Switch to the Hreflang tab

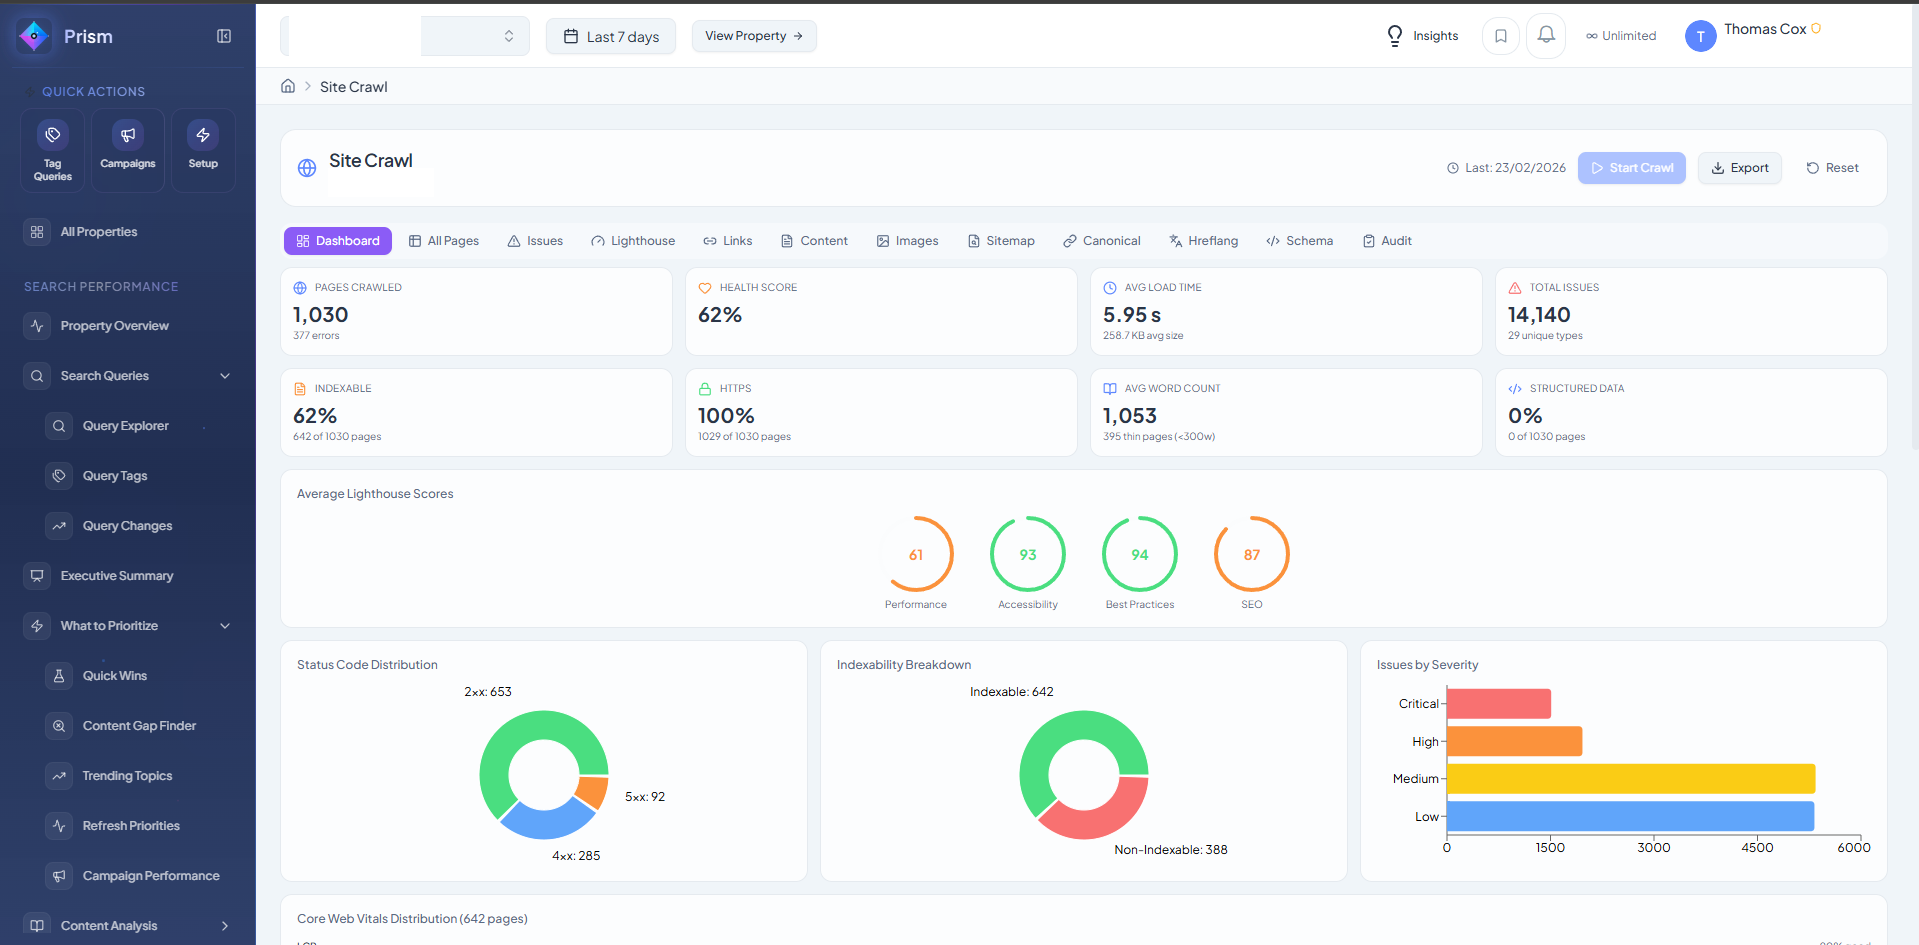(1203, 241)
